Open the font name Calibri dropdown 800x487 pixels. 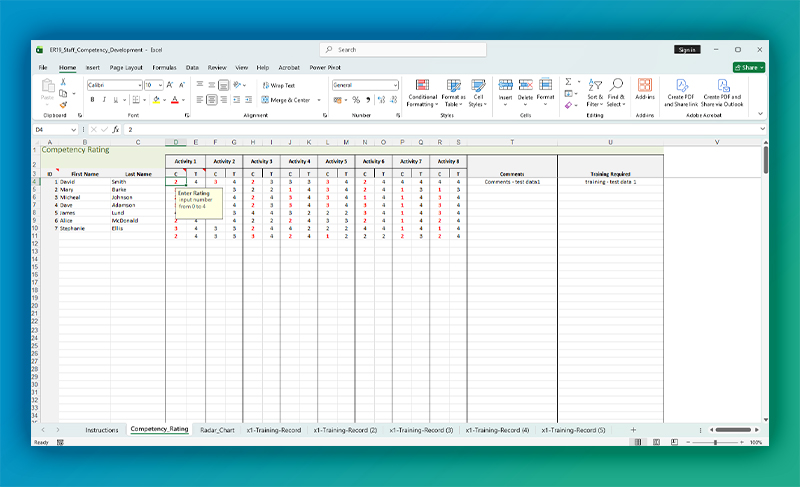tap(139, 86)
